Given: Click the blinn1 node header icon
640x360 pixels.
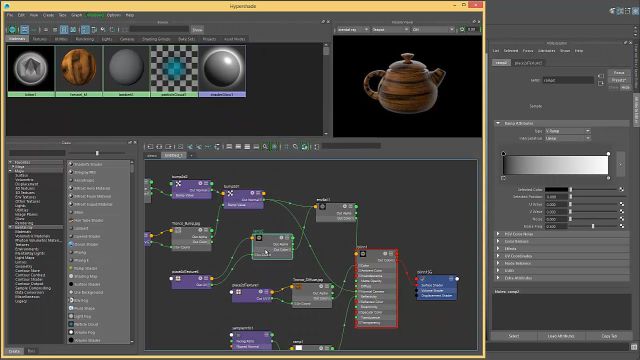Looking at the screenshot, I should tap(363, 254).
